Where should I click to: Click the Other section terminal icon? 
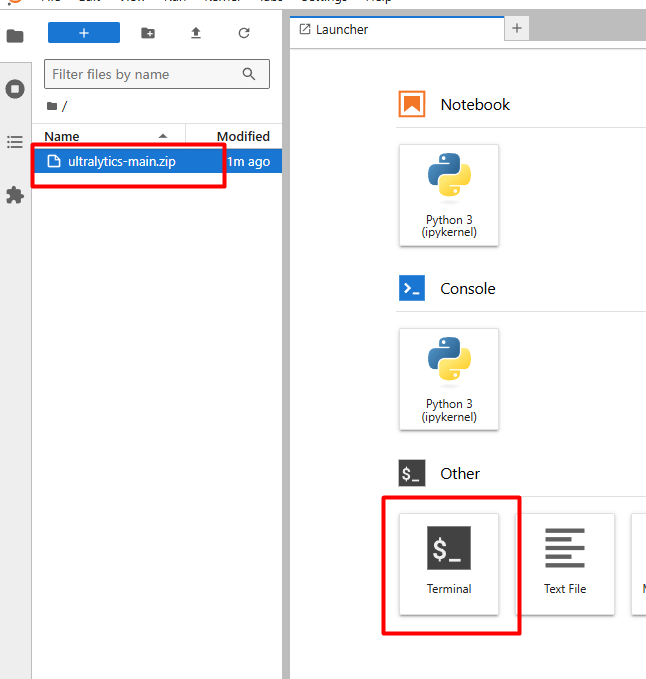pos(412,473)
